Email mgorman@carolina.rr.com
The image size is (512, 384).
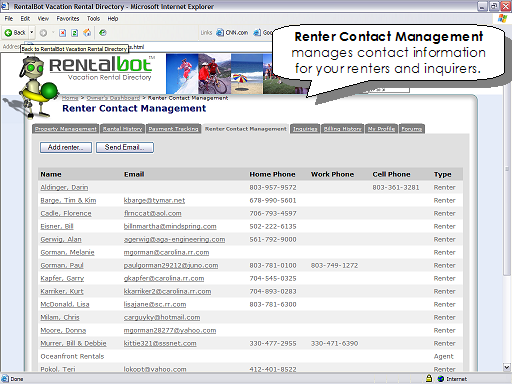click(x=166, y=252)
